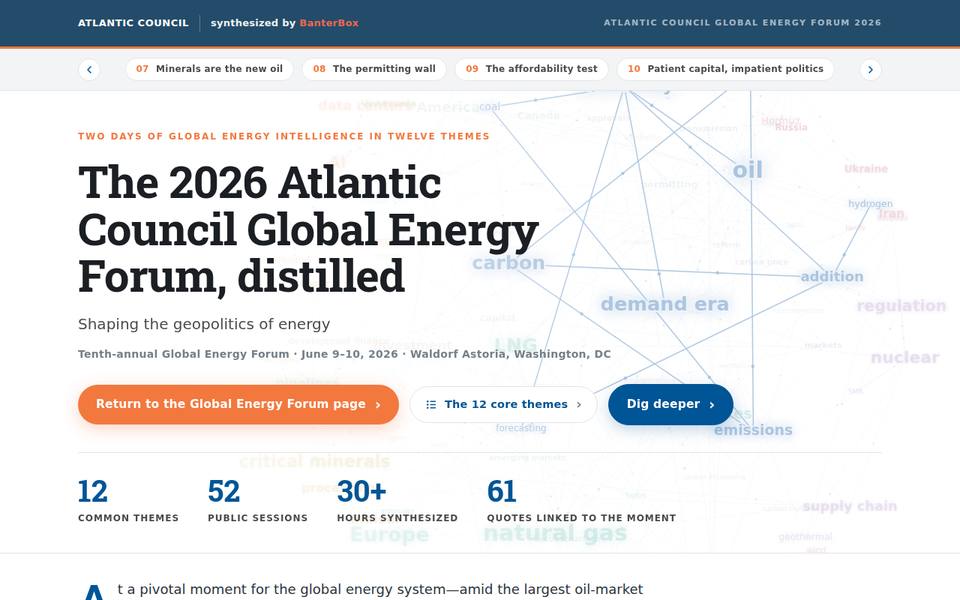960x600 pixels.
Task: Click the "addition" node in word graph
Action: [x=832, y=276]
